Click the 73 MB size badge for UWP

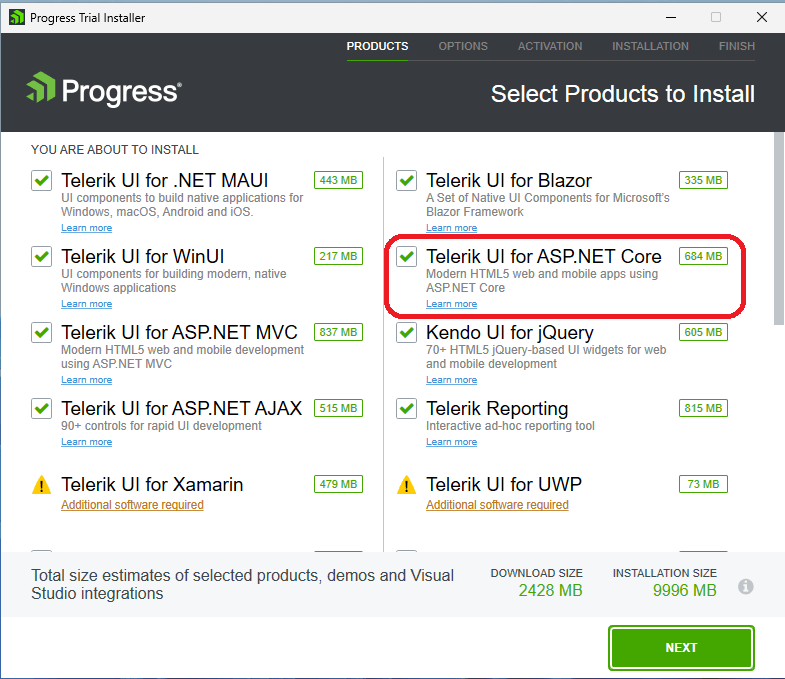point(703,485)
